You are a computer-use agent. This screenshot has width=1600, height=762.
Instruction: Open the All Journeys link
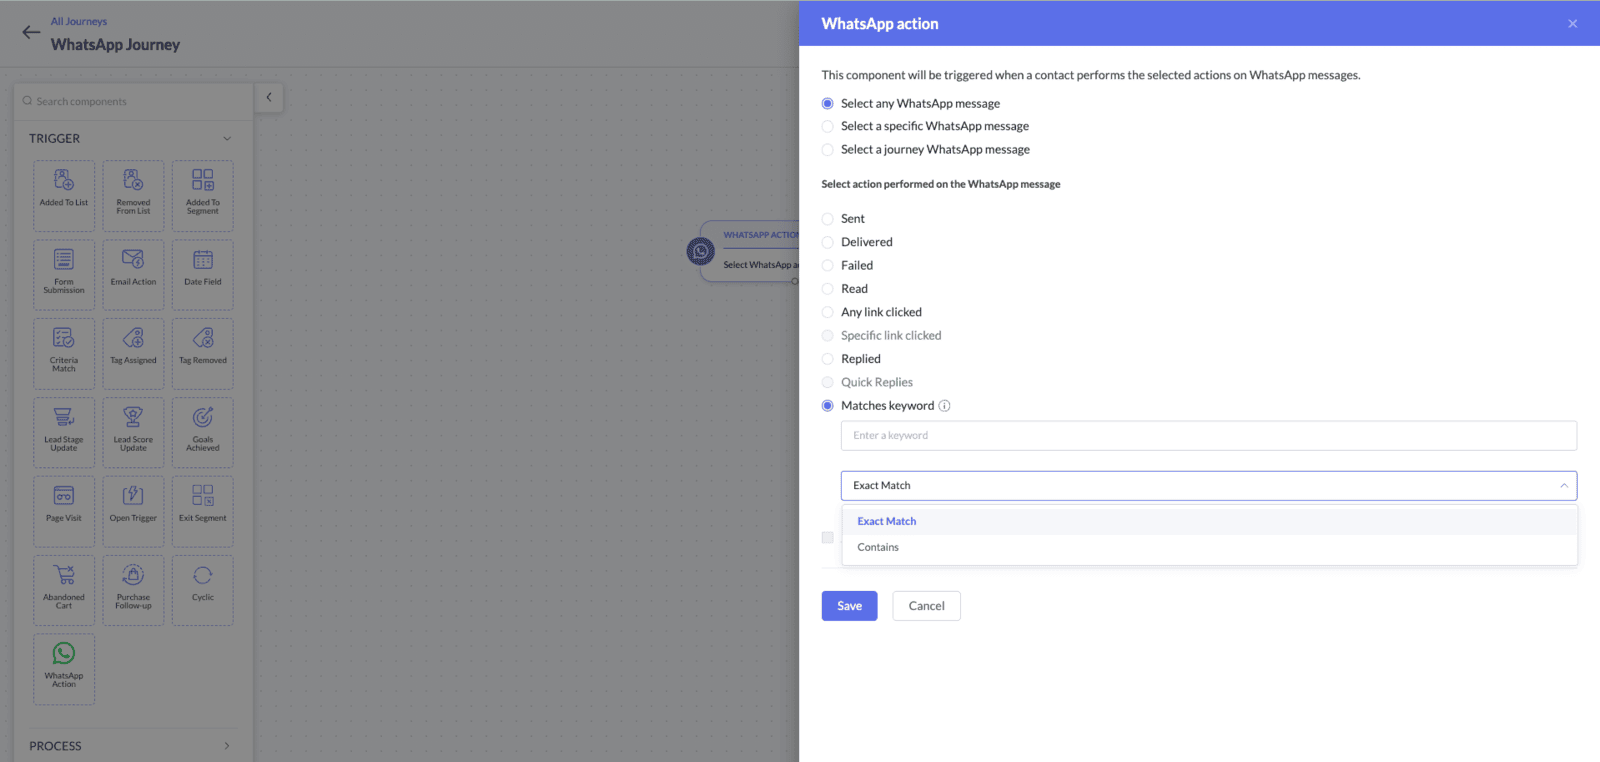coord(79,21)
